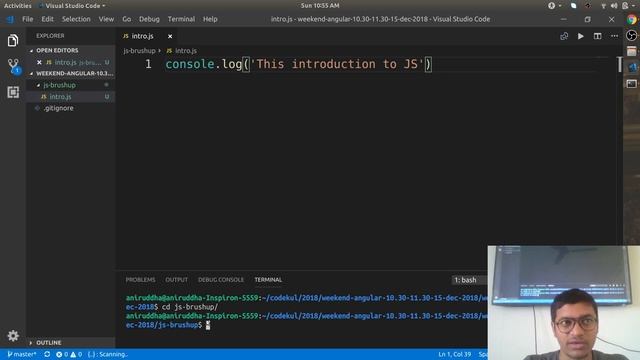Image resolution: width=640 pixels, height=360 pixels.
Task: Switch to the Debug Console tab
Action: click(x=220, y=280)
